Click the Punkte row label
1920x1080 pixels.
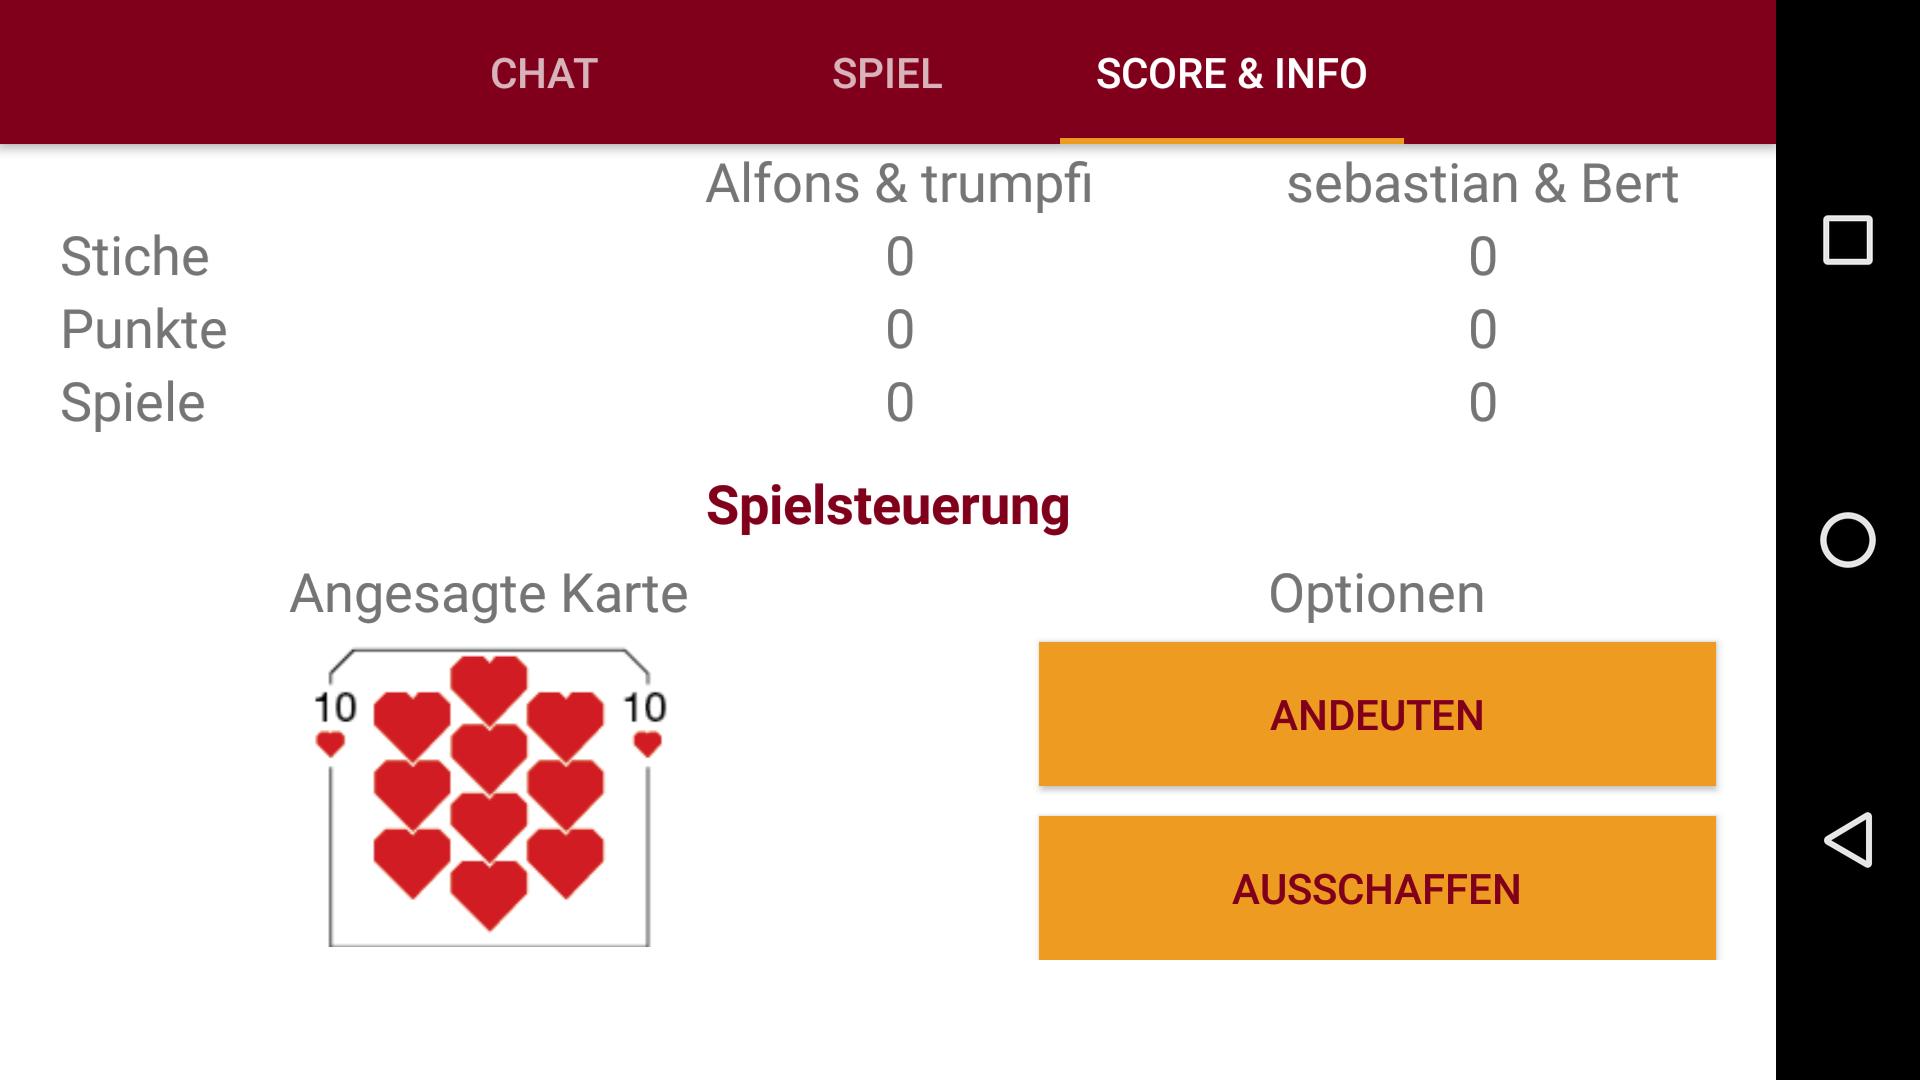point(142,329)
